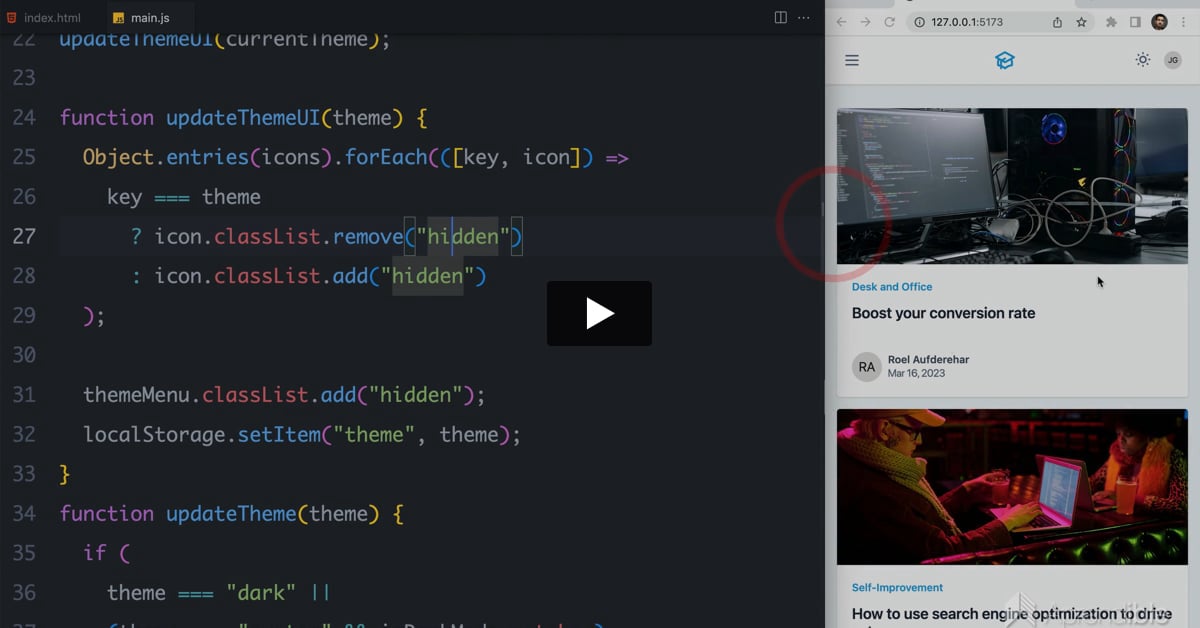Open the Chrome three-dot menu
This screenshot has height=628, width=1200.
pyautogui.click(x=1183, y=22)
